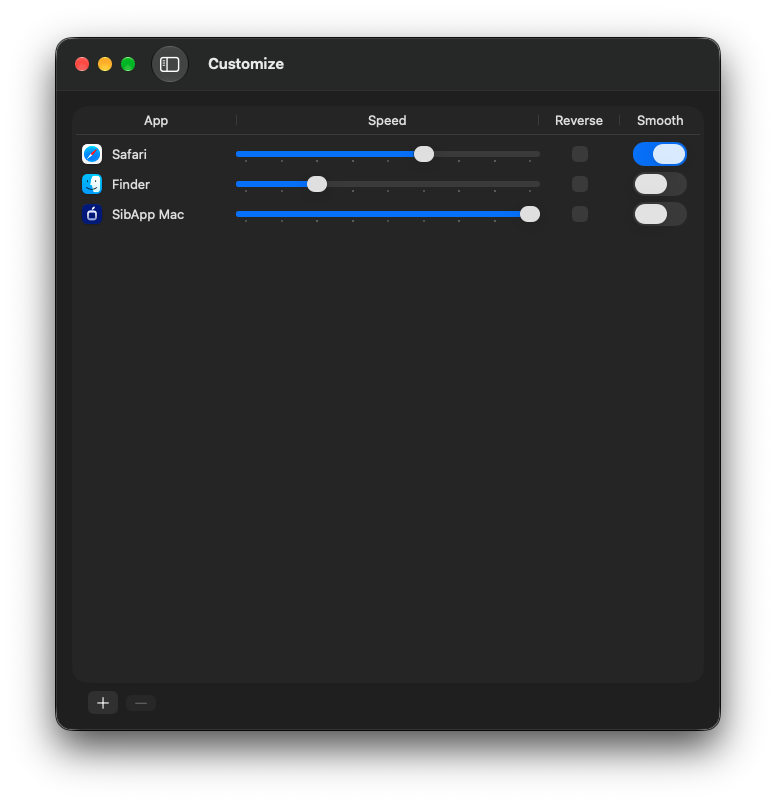Click the Smooth column header
Viewport: 776px width, 804px height.
point(660,120)
